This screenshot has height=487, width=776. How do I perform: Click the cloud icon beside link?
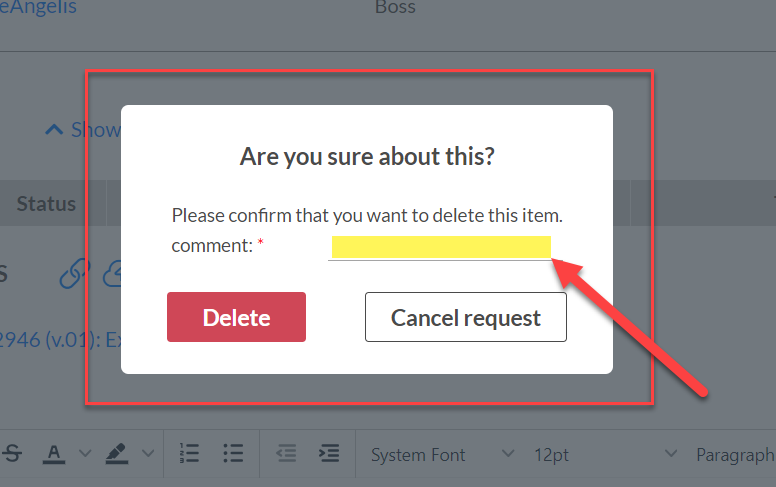(112, 273)
